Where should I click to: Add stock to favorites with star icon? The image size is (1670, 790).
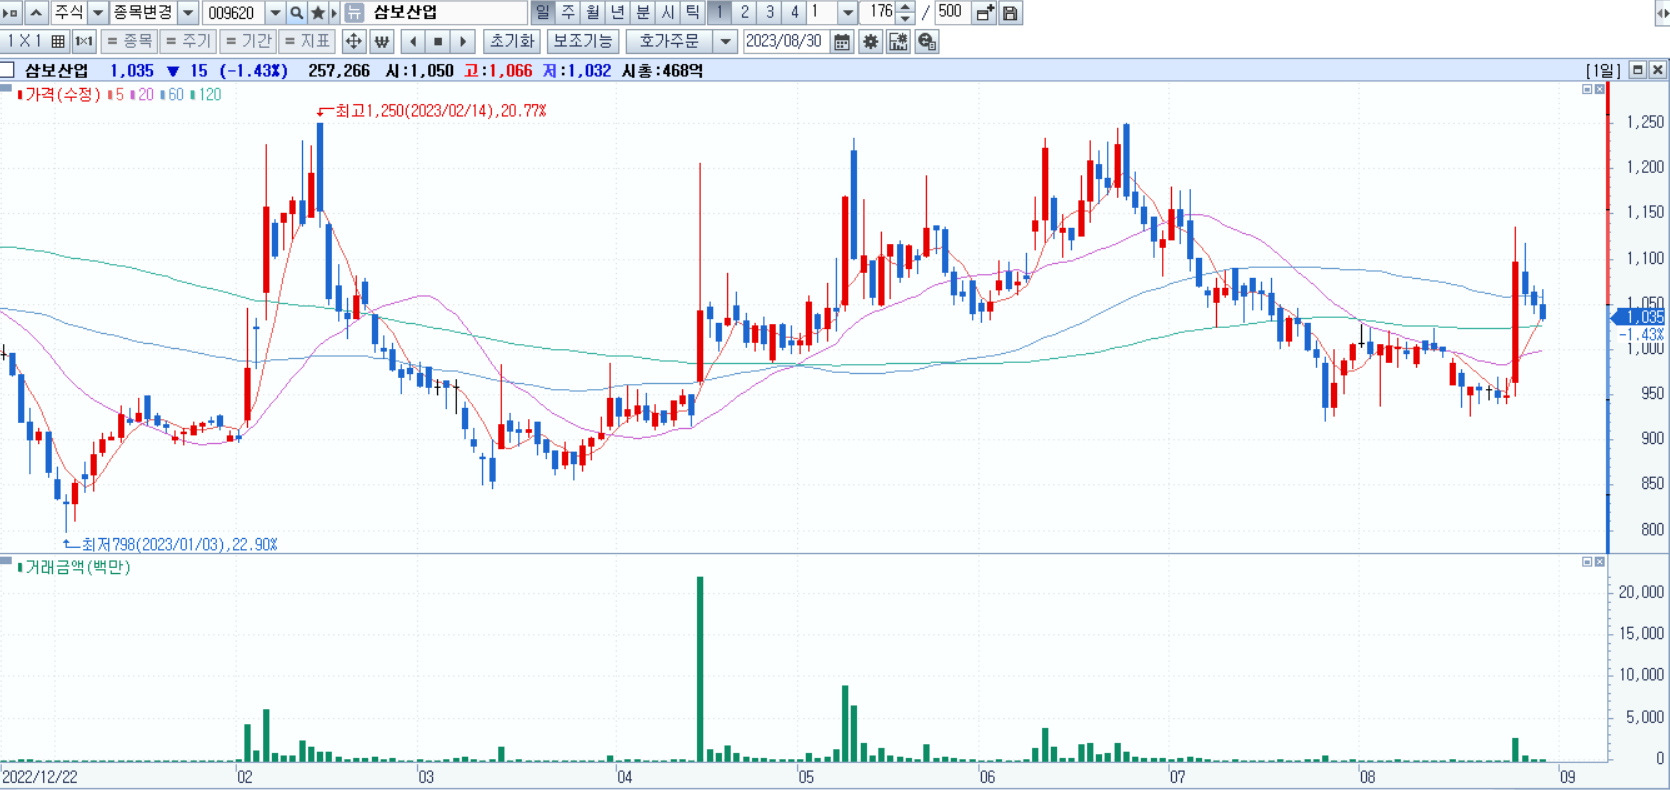pyautogui.click(x=318, y=13)
